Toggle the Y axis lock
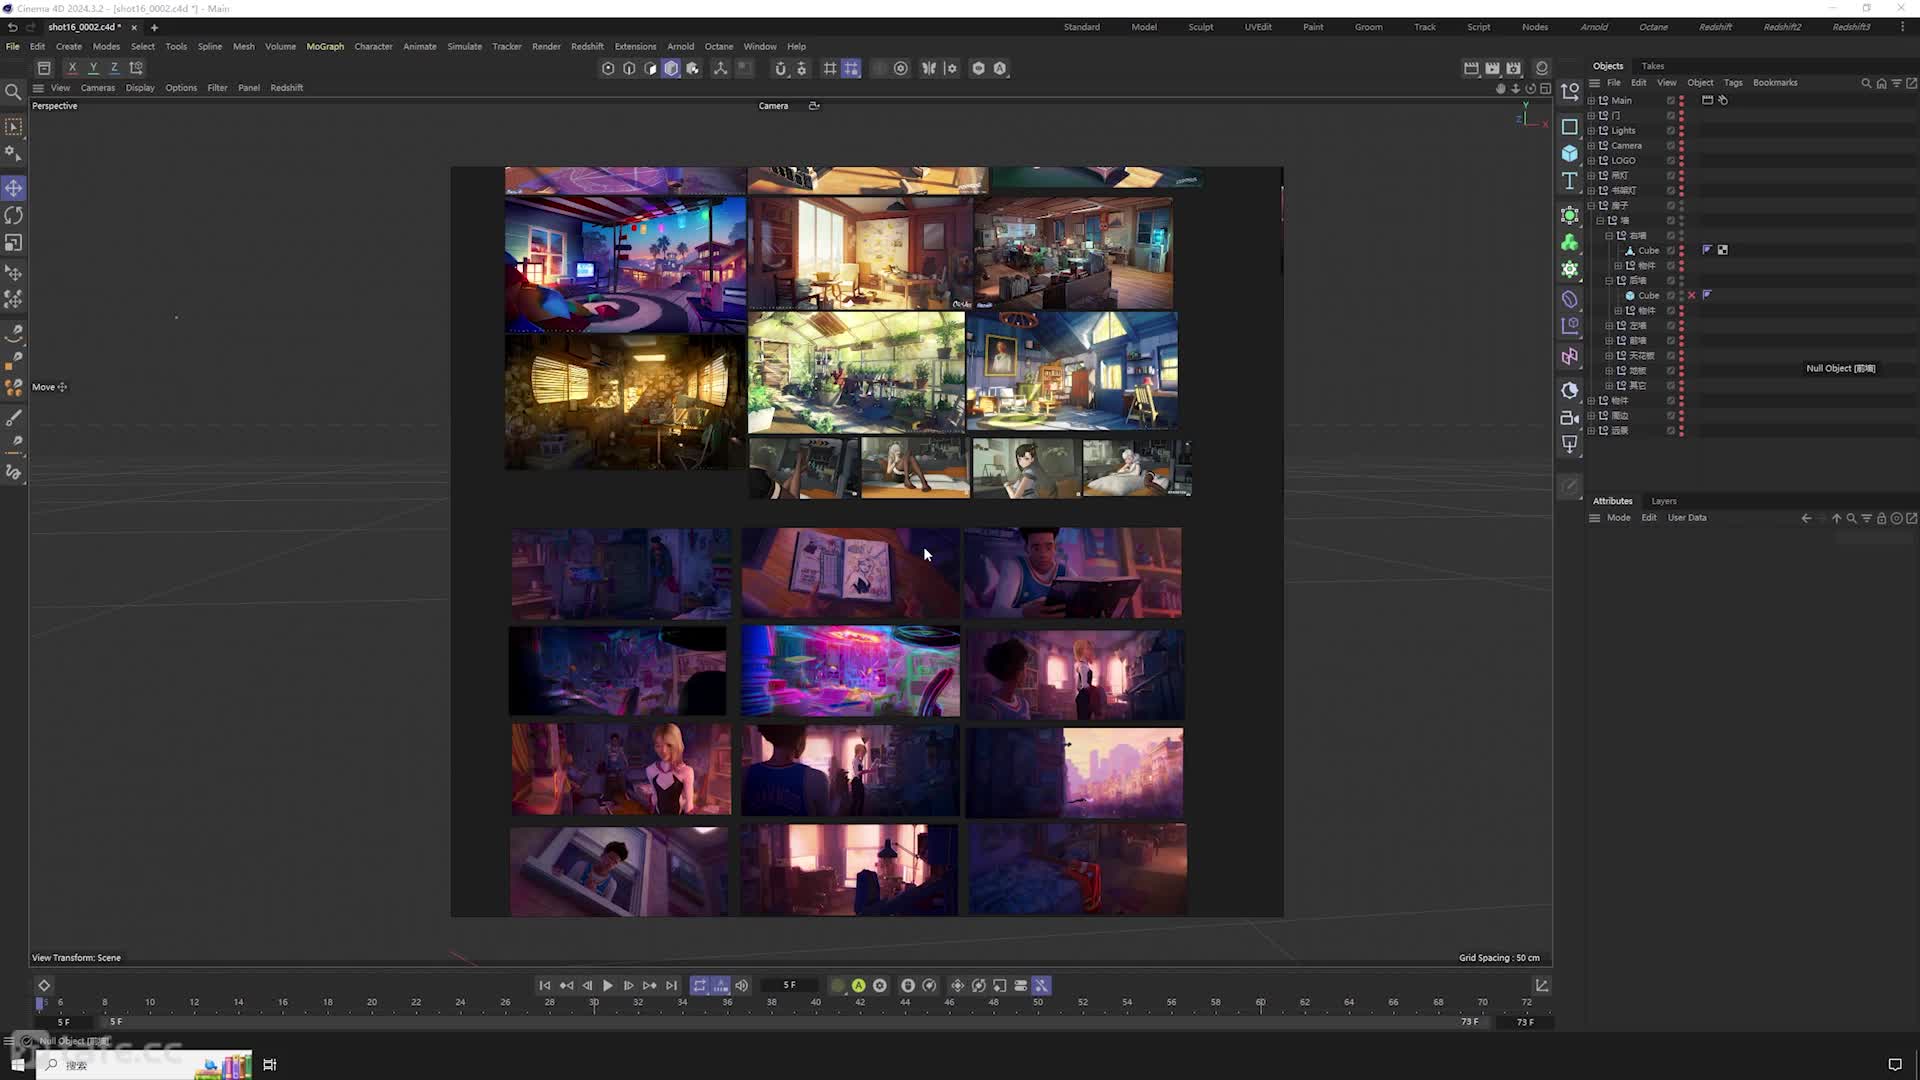Screen dimensions: 1920x1080 pos(93,68)
